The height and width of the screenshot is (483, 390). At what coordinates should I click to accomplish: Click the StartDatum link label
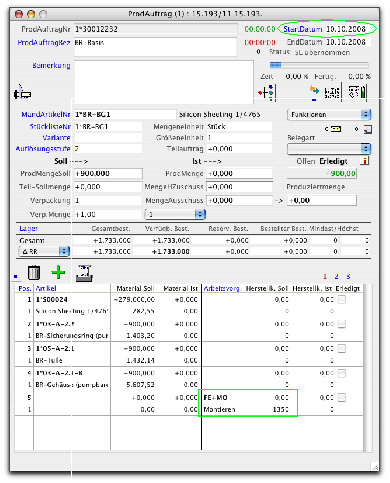point(303,29)
